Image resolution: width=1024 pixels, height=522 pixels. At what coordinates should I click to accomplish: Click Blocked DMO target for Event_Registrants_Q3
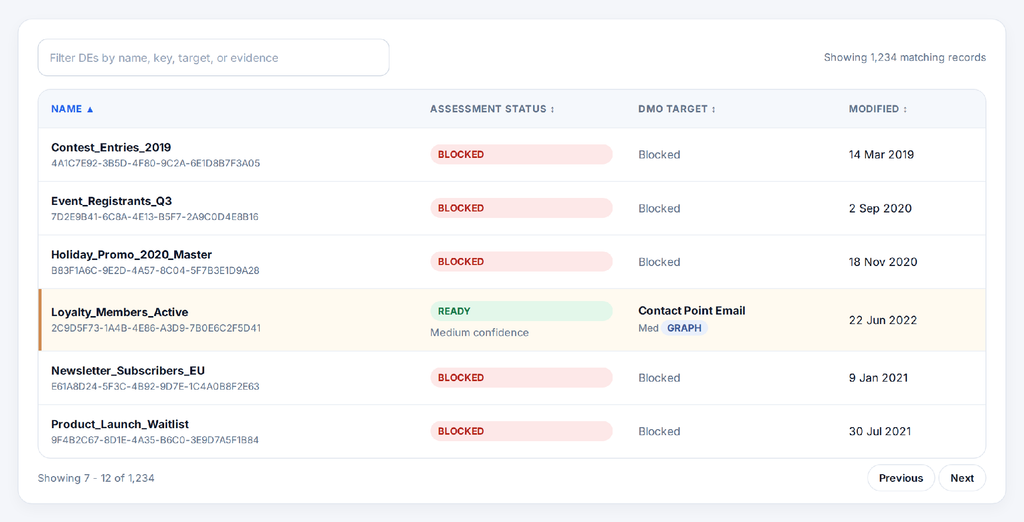pyautogui.click(x=659, y=208)
